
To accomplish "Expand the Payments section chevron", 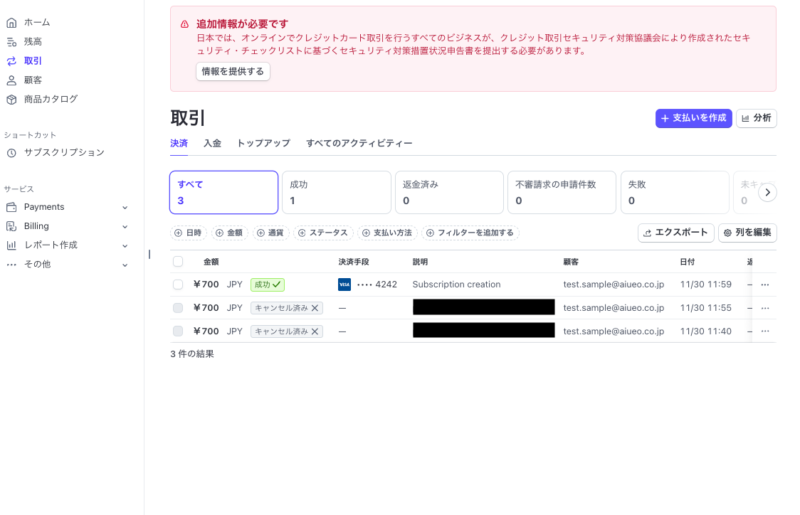I will click(125, 208).
